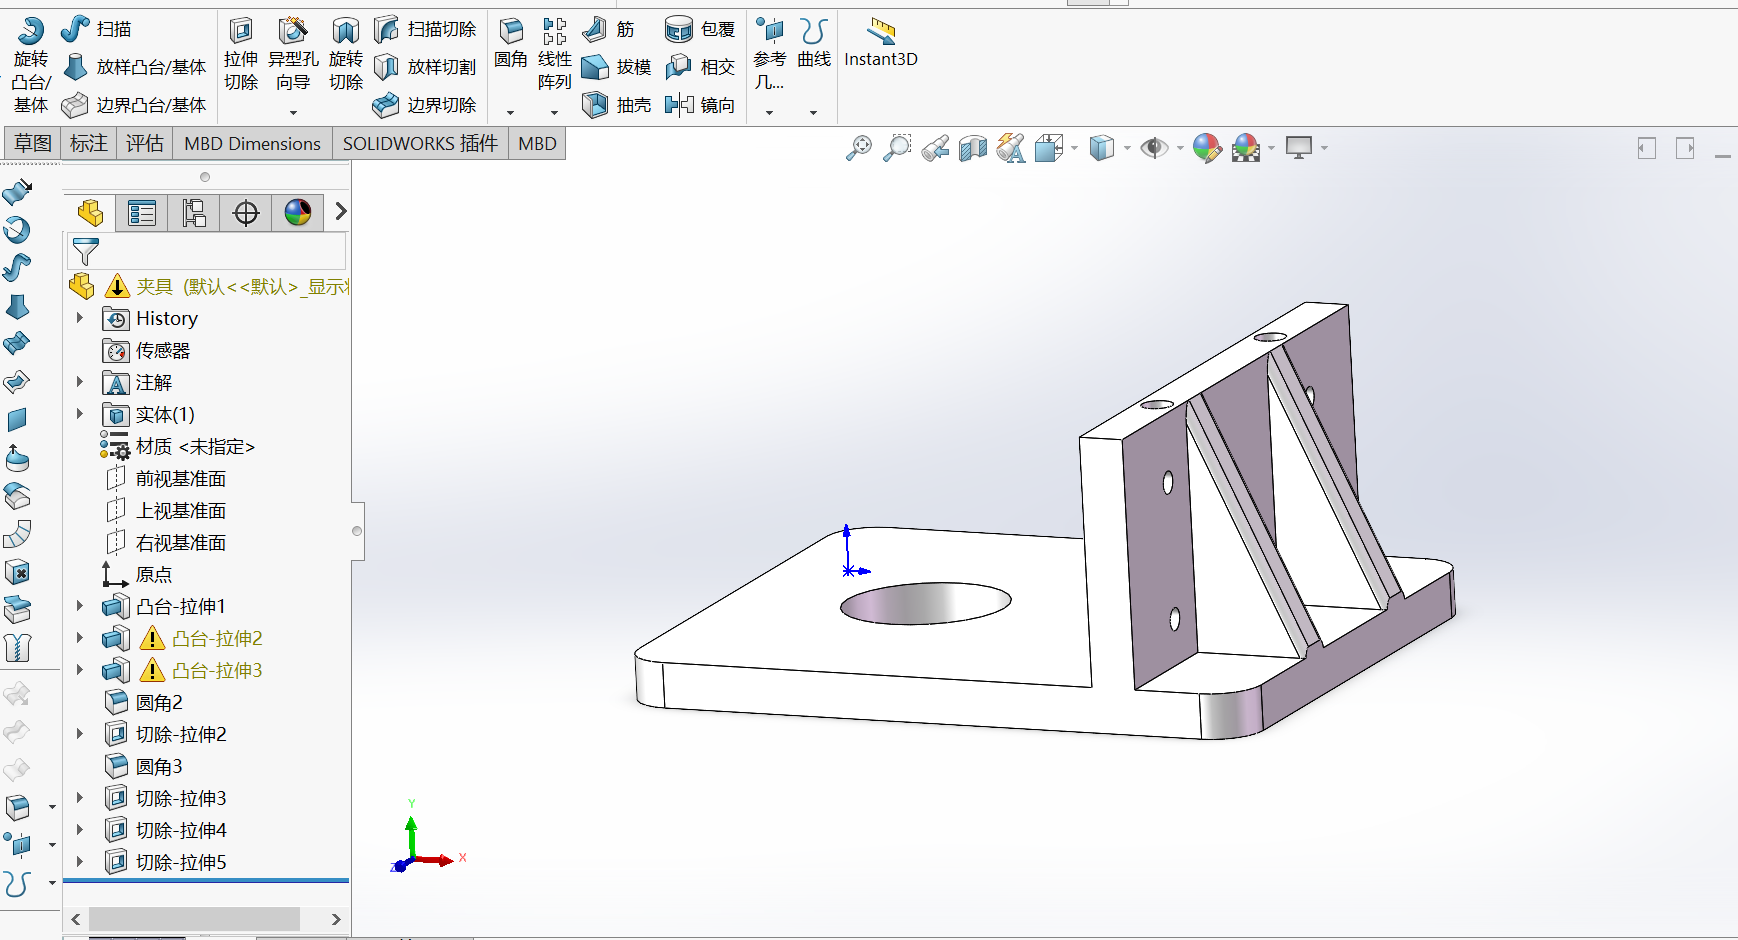Open the View Orientation dropdown arrow
Viewport: 1738px width, 940px height.
tap(1075, 148)
